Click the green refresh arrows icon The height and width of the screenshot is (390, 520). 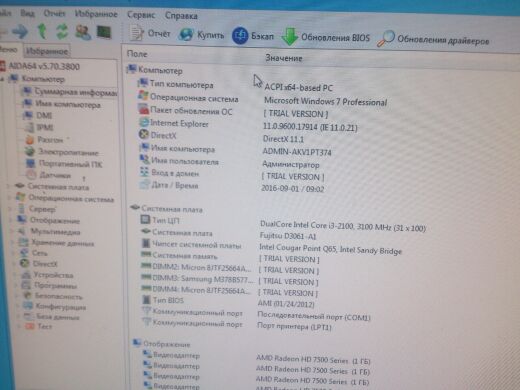pyautogui.click(x=62, y=32)
